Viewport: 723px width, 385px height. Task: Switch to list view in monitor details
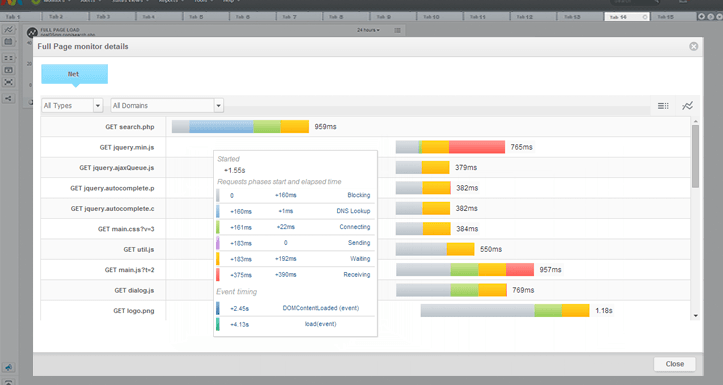663,106
